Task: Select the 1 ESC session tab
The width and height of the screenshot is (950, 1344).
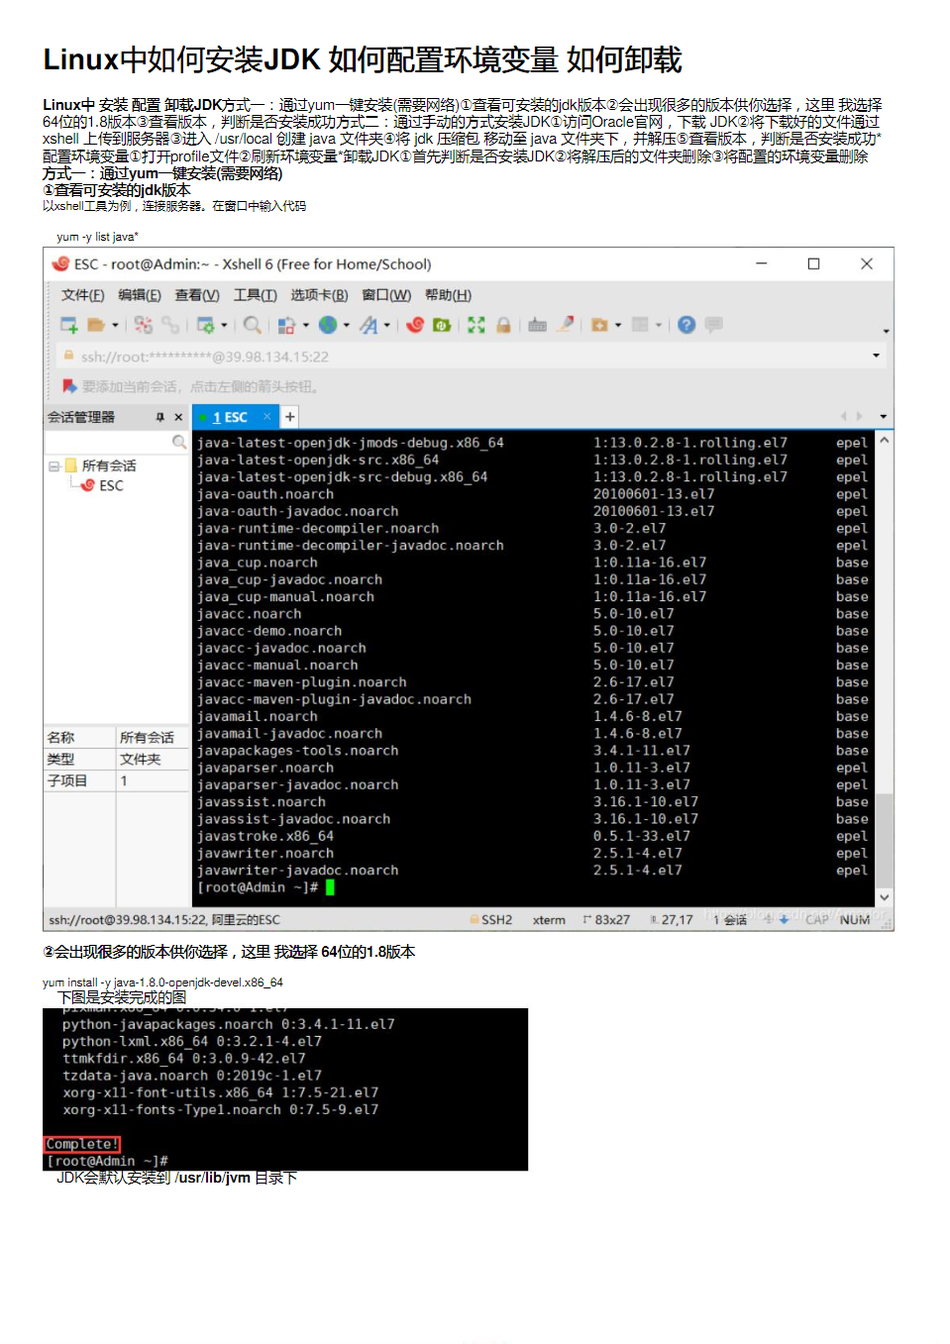Action: point(231,417)
